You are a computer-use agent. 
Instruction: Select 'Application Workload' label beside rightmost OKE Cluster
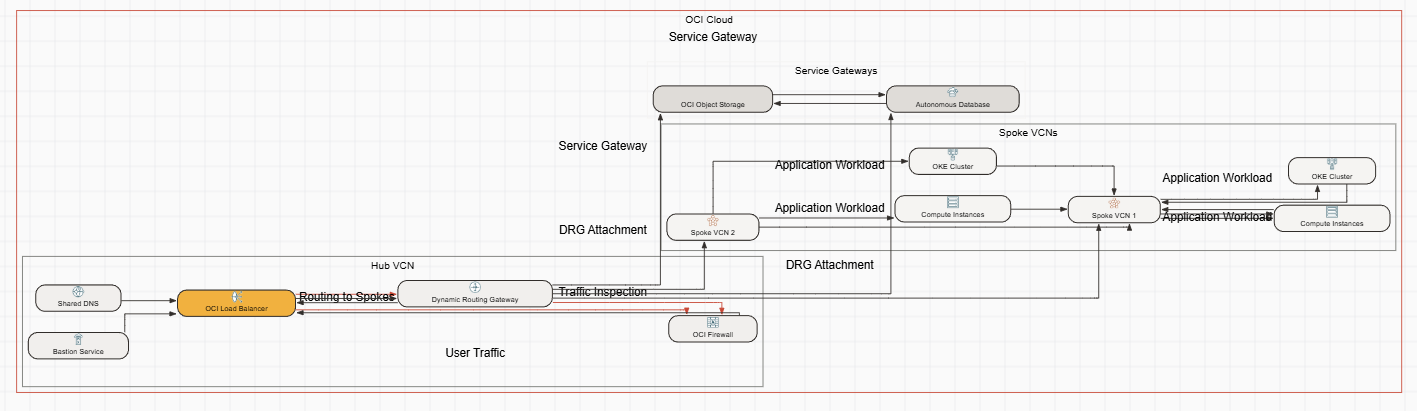pyautogui.click(x=1217, y=178)
